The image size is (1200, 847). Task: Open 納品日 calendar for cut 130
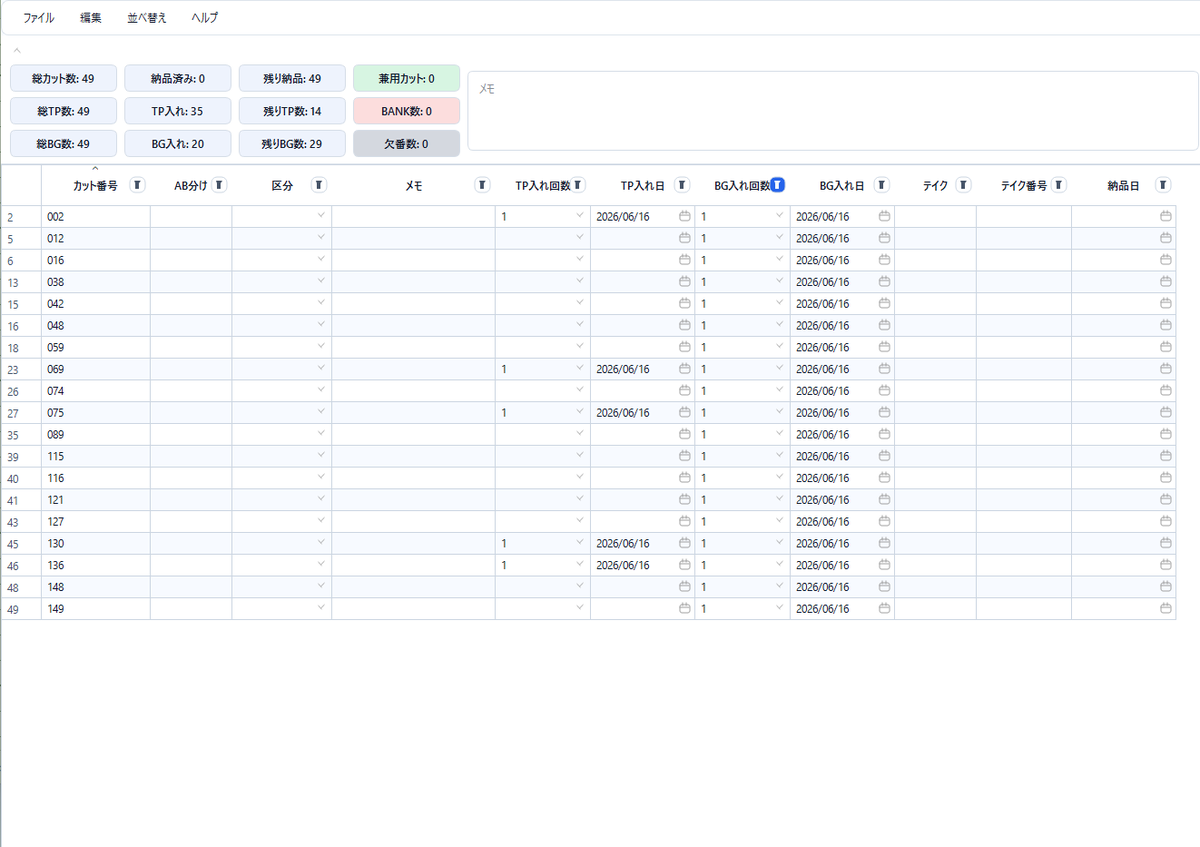1166,543
